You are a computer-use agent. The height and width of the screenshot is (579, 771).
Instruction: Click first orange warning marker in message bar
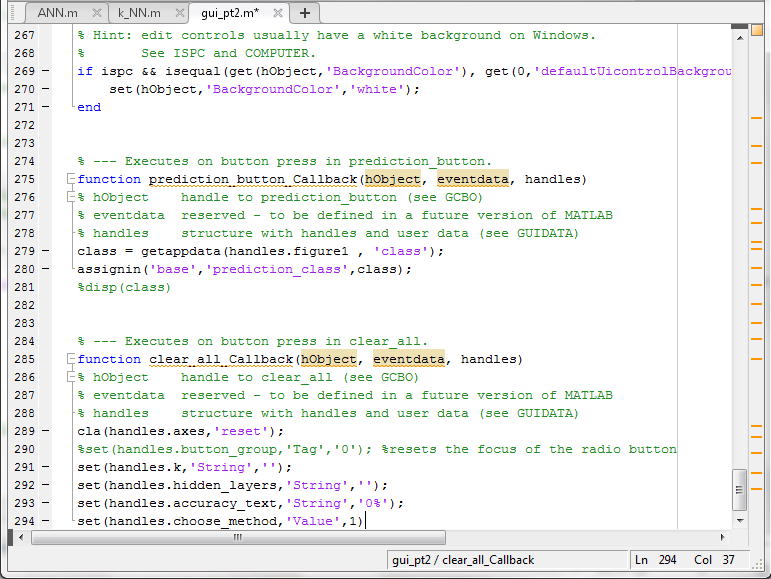pyautogui.click(x=756, y=118)
